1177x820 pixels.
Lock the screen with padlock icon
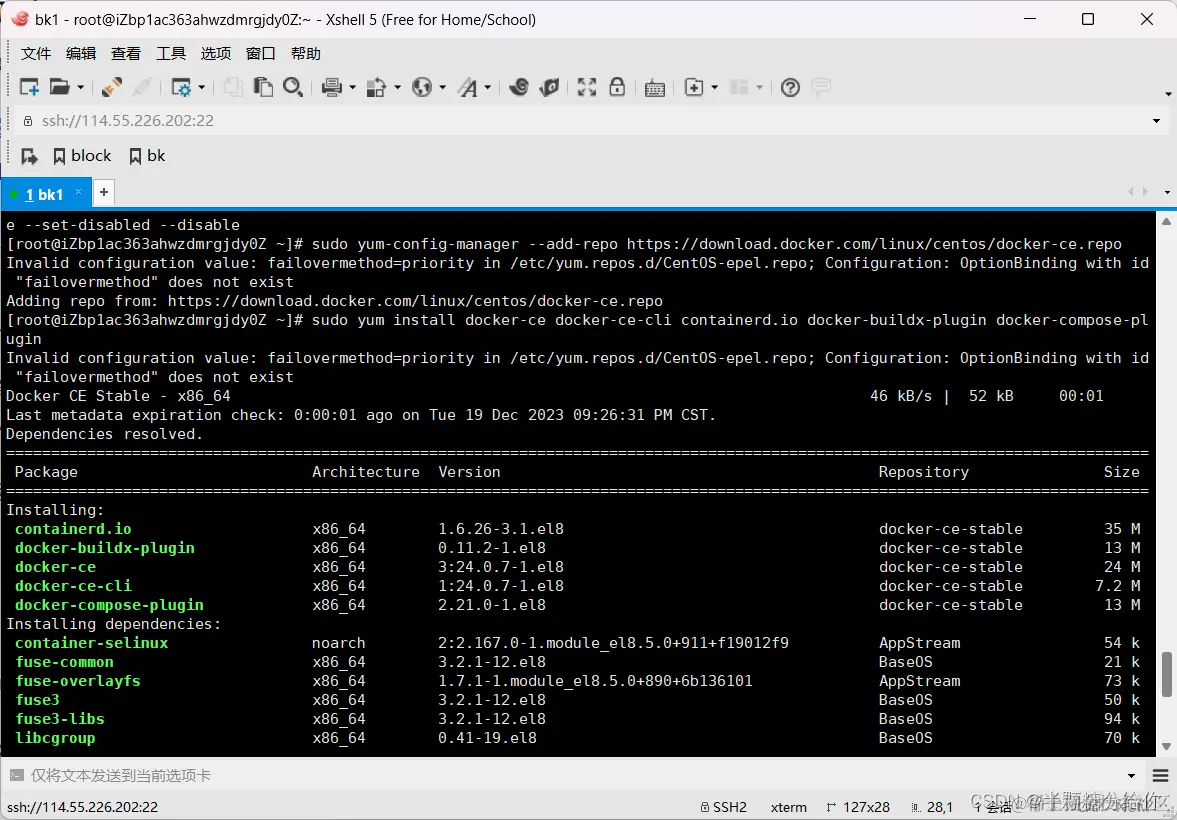[617, 87]
